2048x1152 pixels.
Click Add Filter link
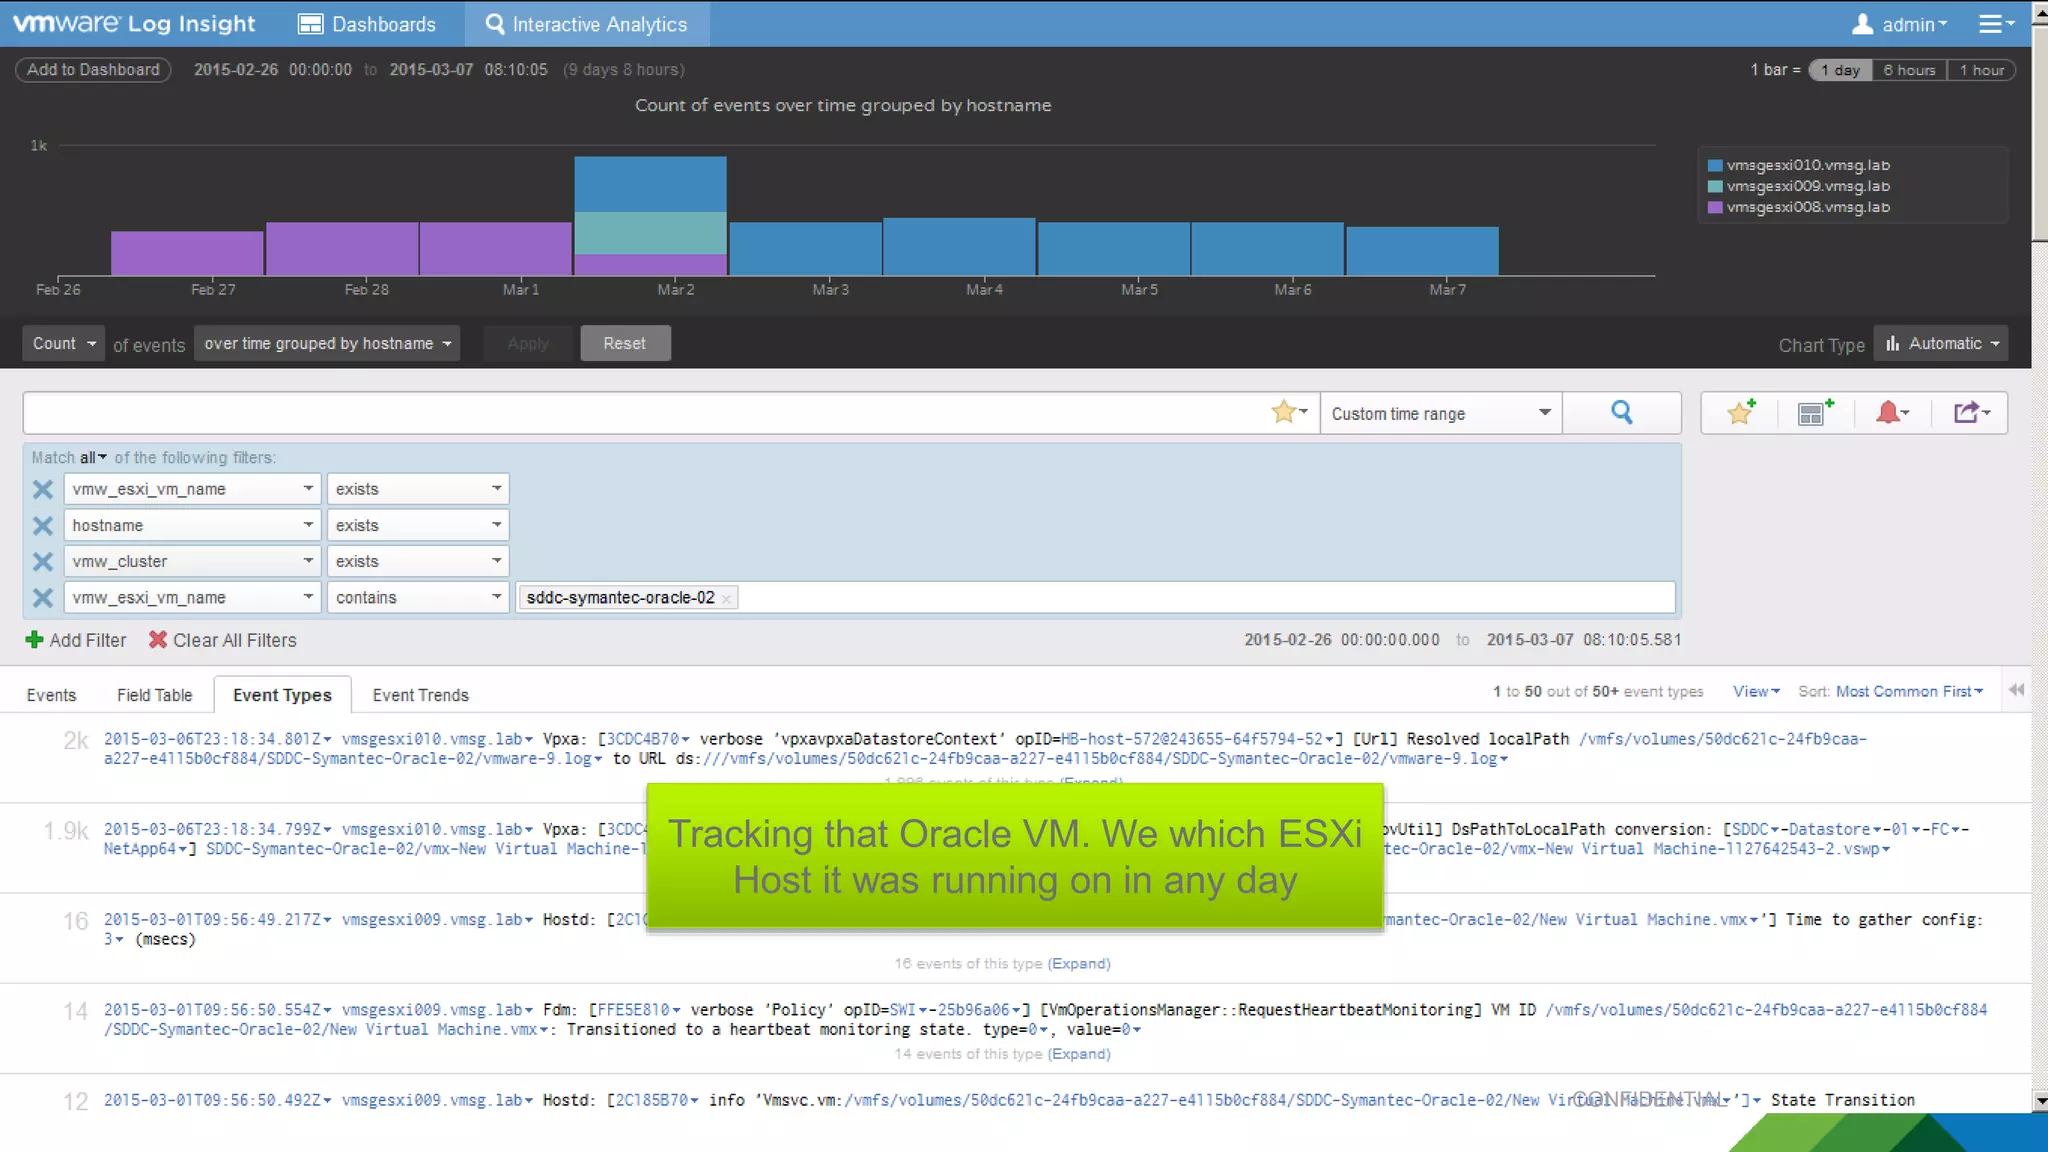click(76, 640)
